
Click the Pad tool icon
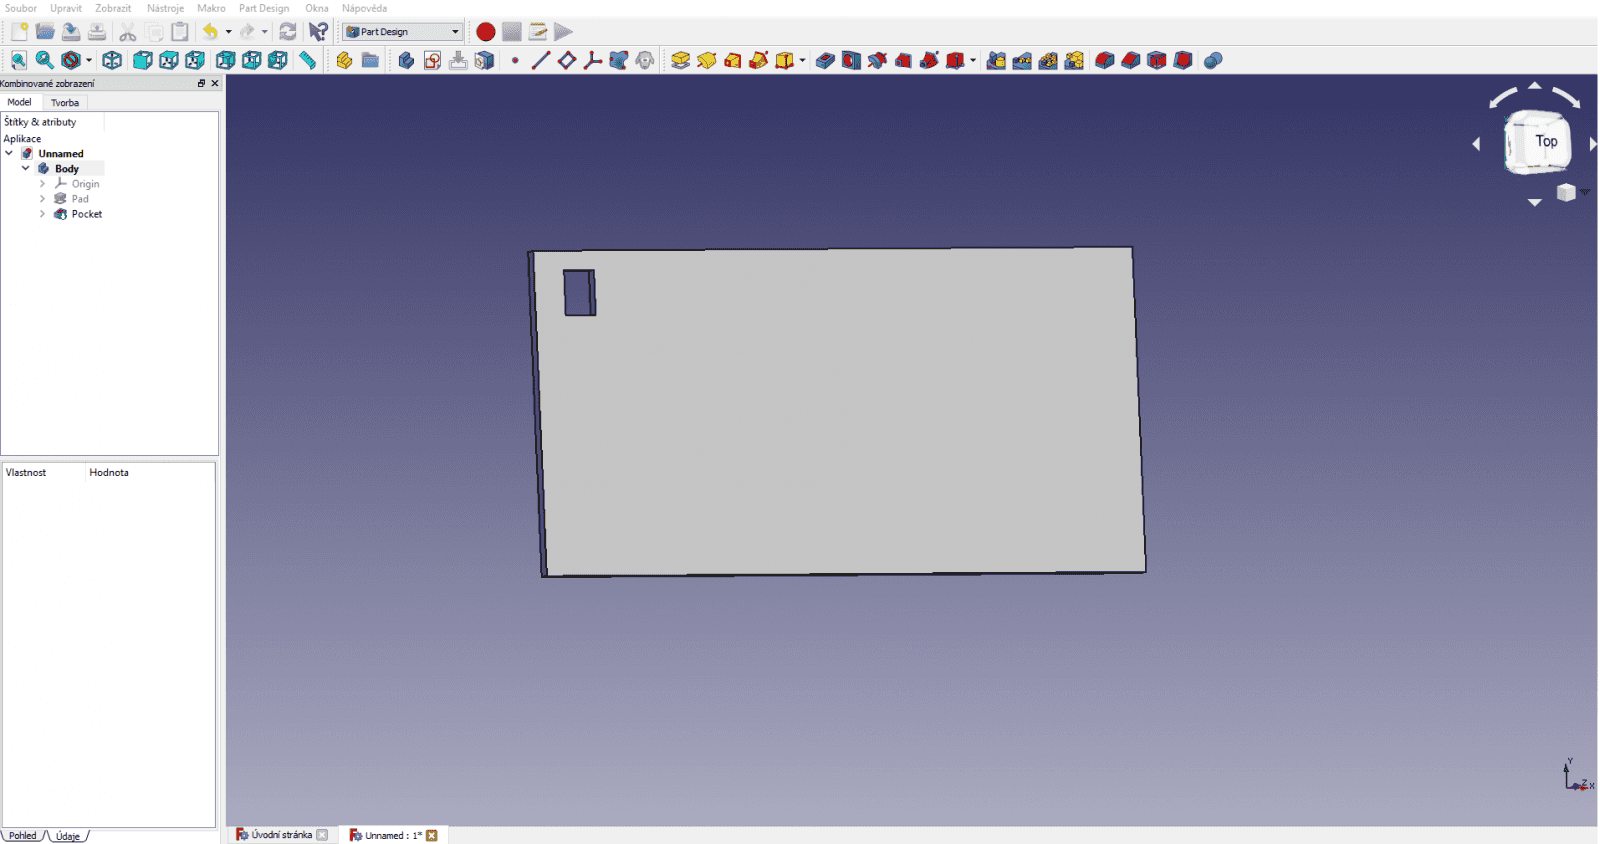[x=680, y=61]
